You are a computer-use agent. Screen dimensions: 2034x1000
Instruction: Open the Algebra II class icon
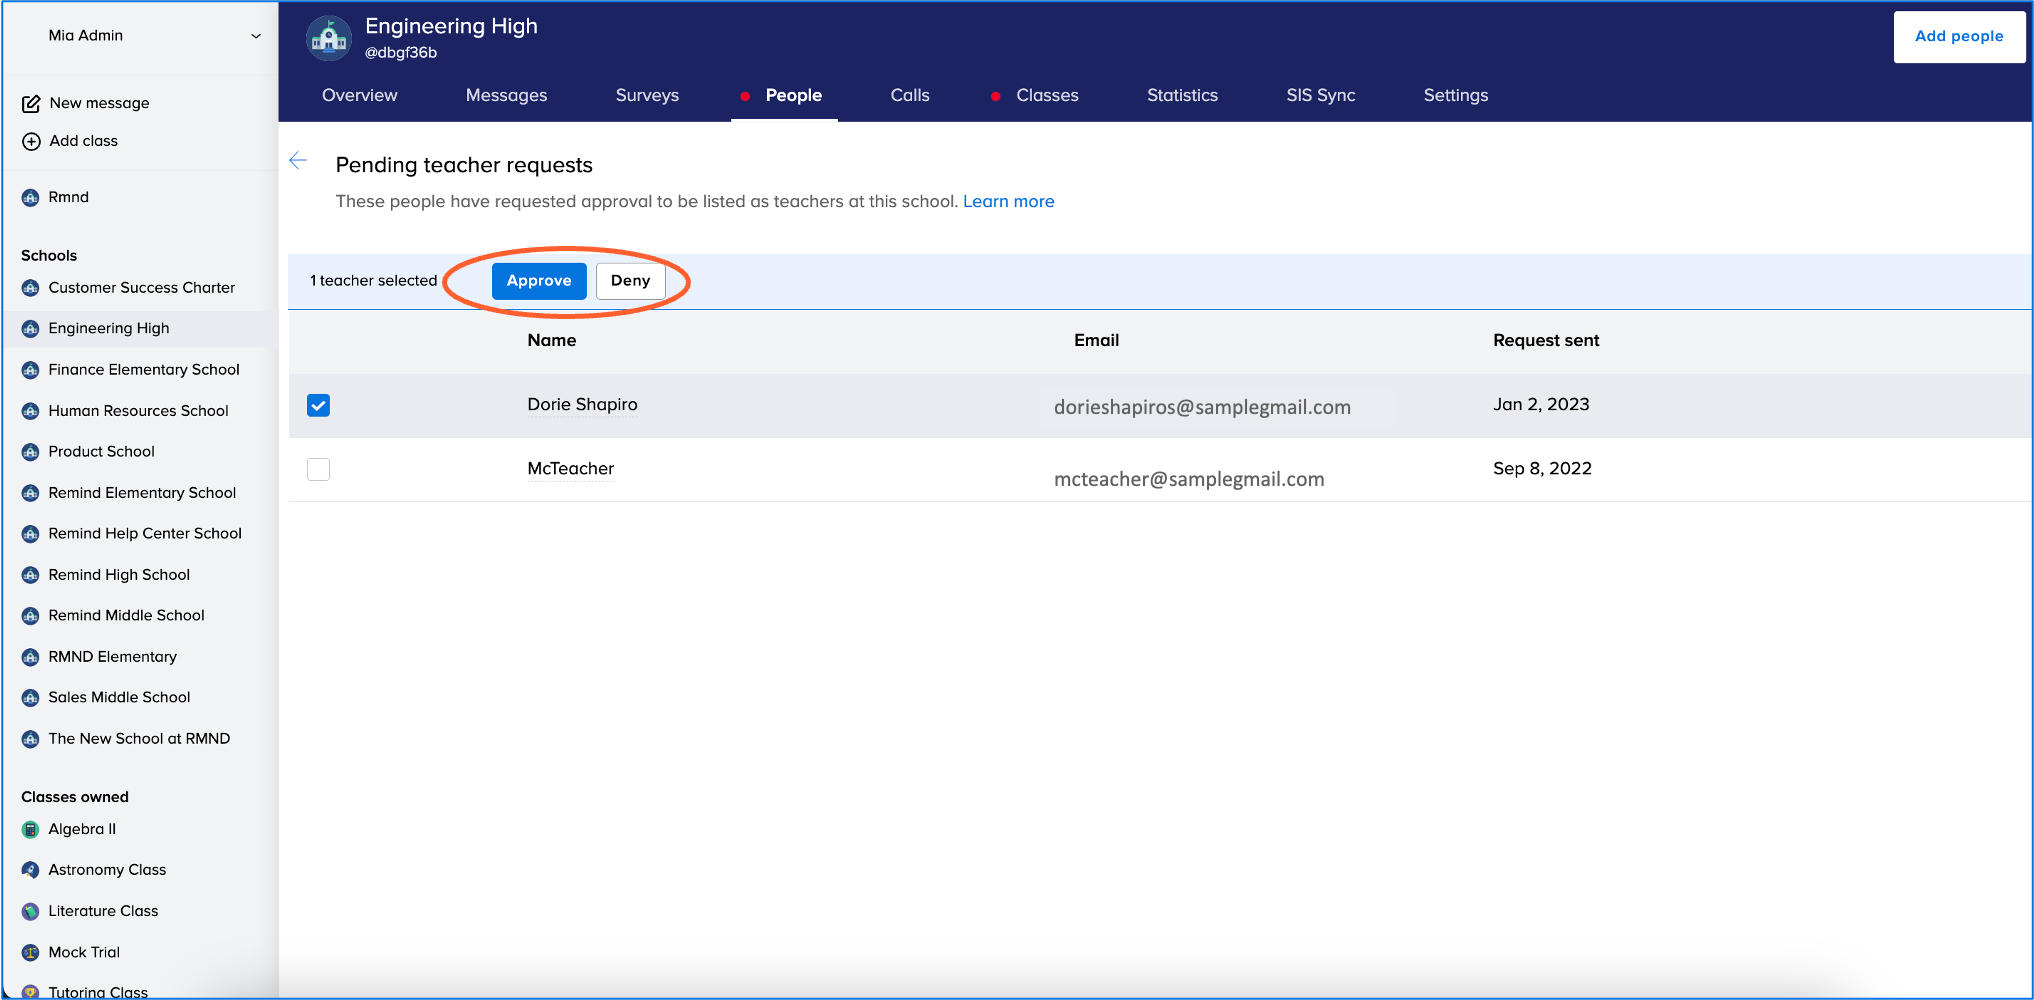(x=31, y=829)
